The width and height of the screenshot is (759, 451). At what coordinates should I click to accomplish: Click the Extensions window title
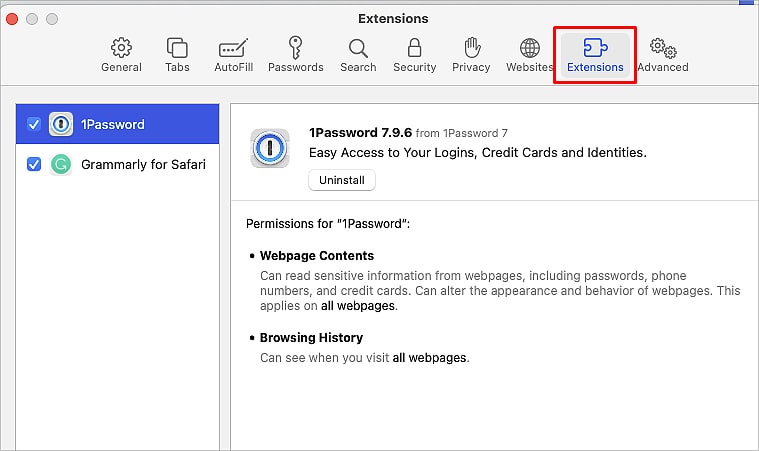[393, 18]
